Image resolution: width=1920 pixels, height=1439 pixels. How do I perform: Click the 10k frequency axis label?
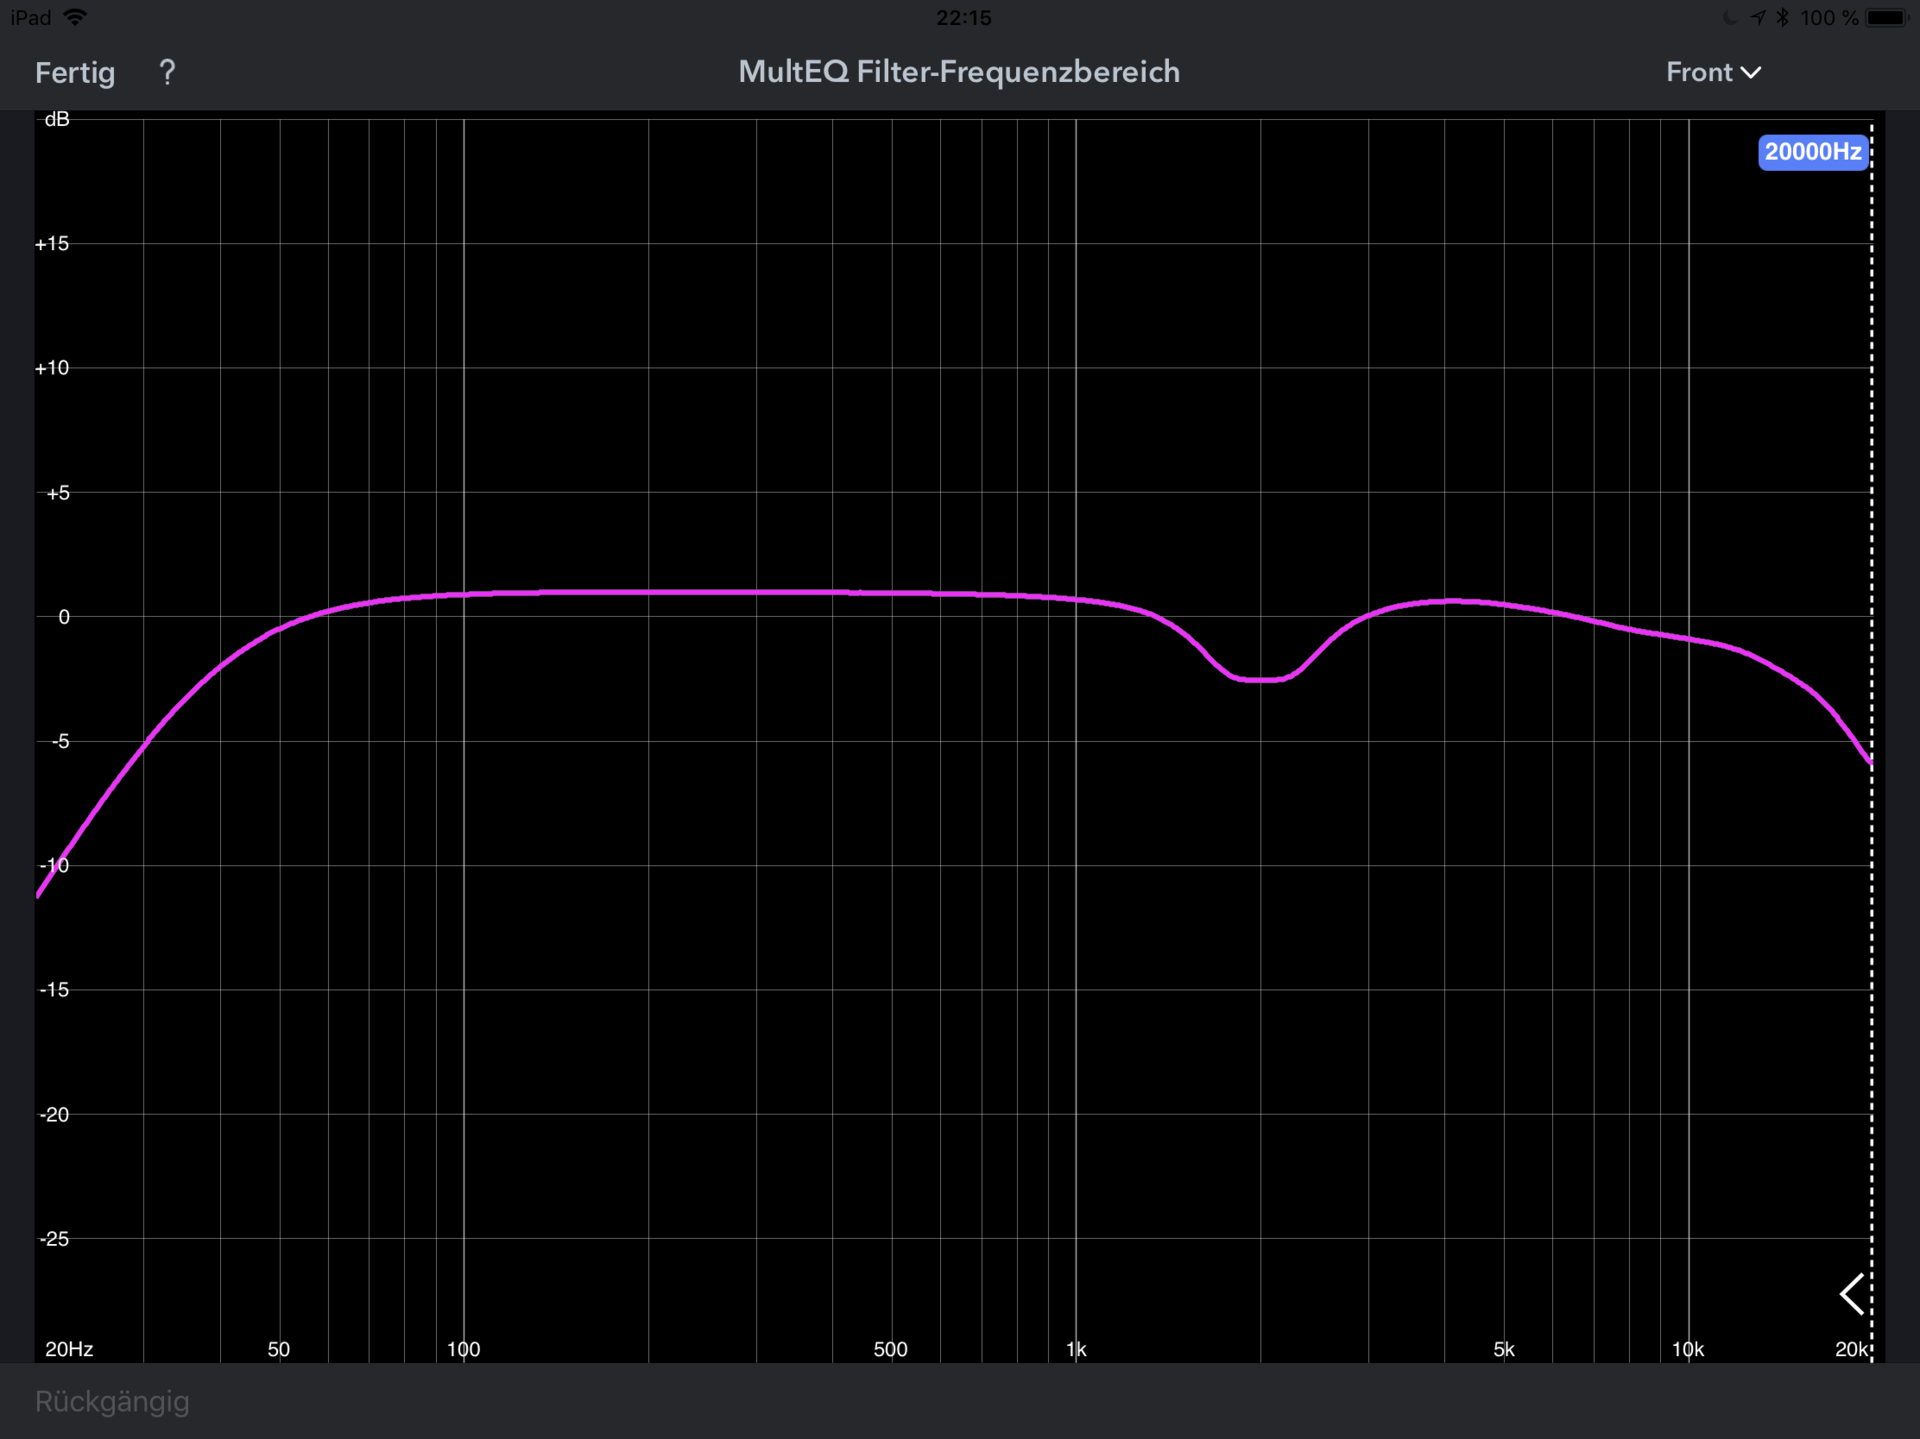1688,1349
